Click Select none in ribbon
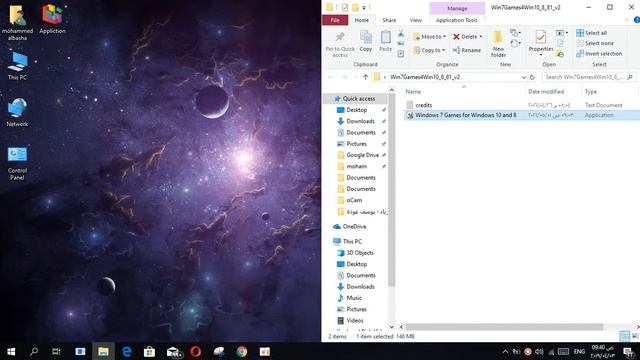Image resolution: width=640 pixels, height=360 pixels. [x=595, y=43]
